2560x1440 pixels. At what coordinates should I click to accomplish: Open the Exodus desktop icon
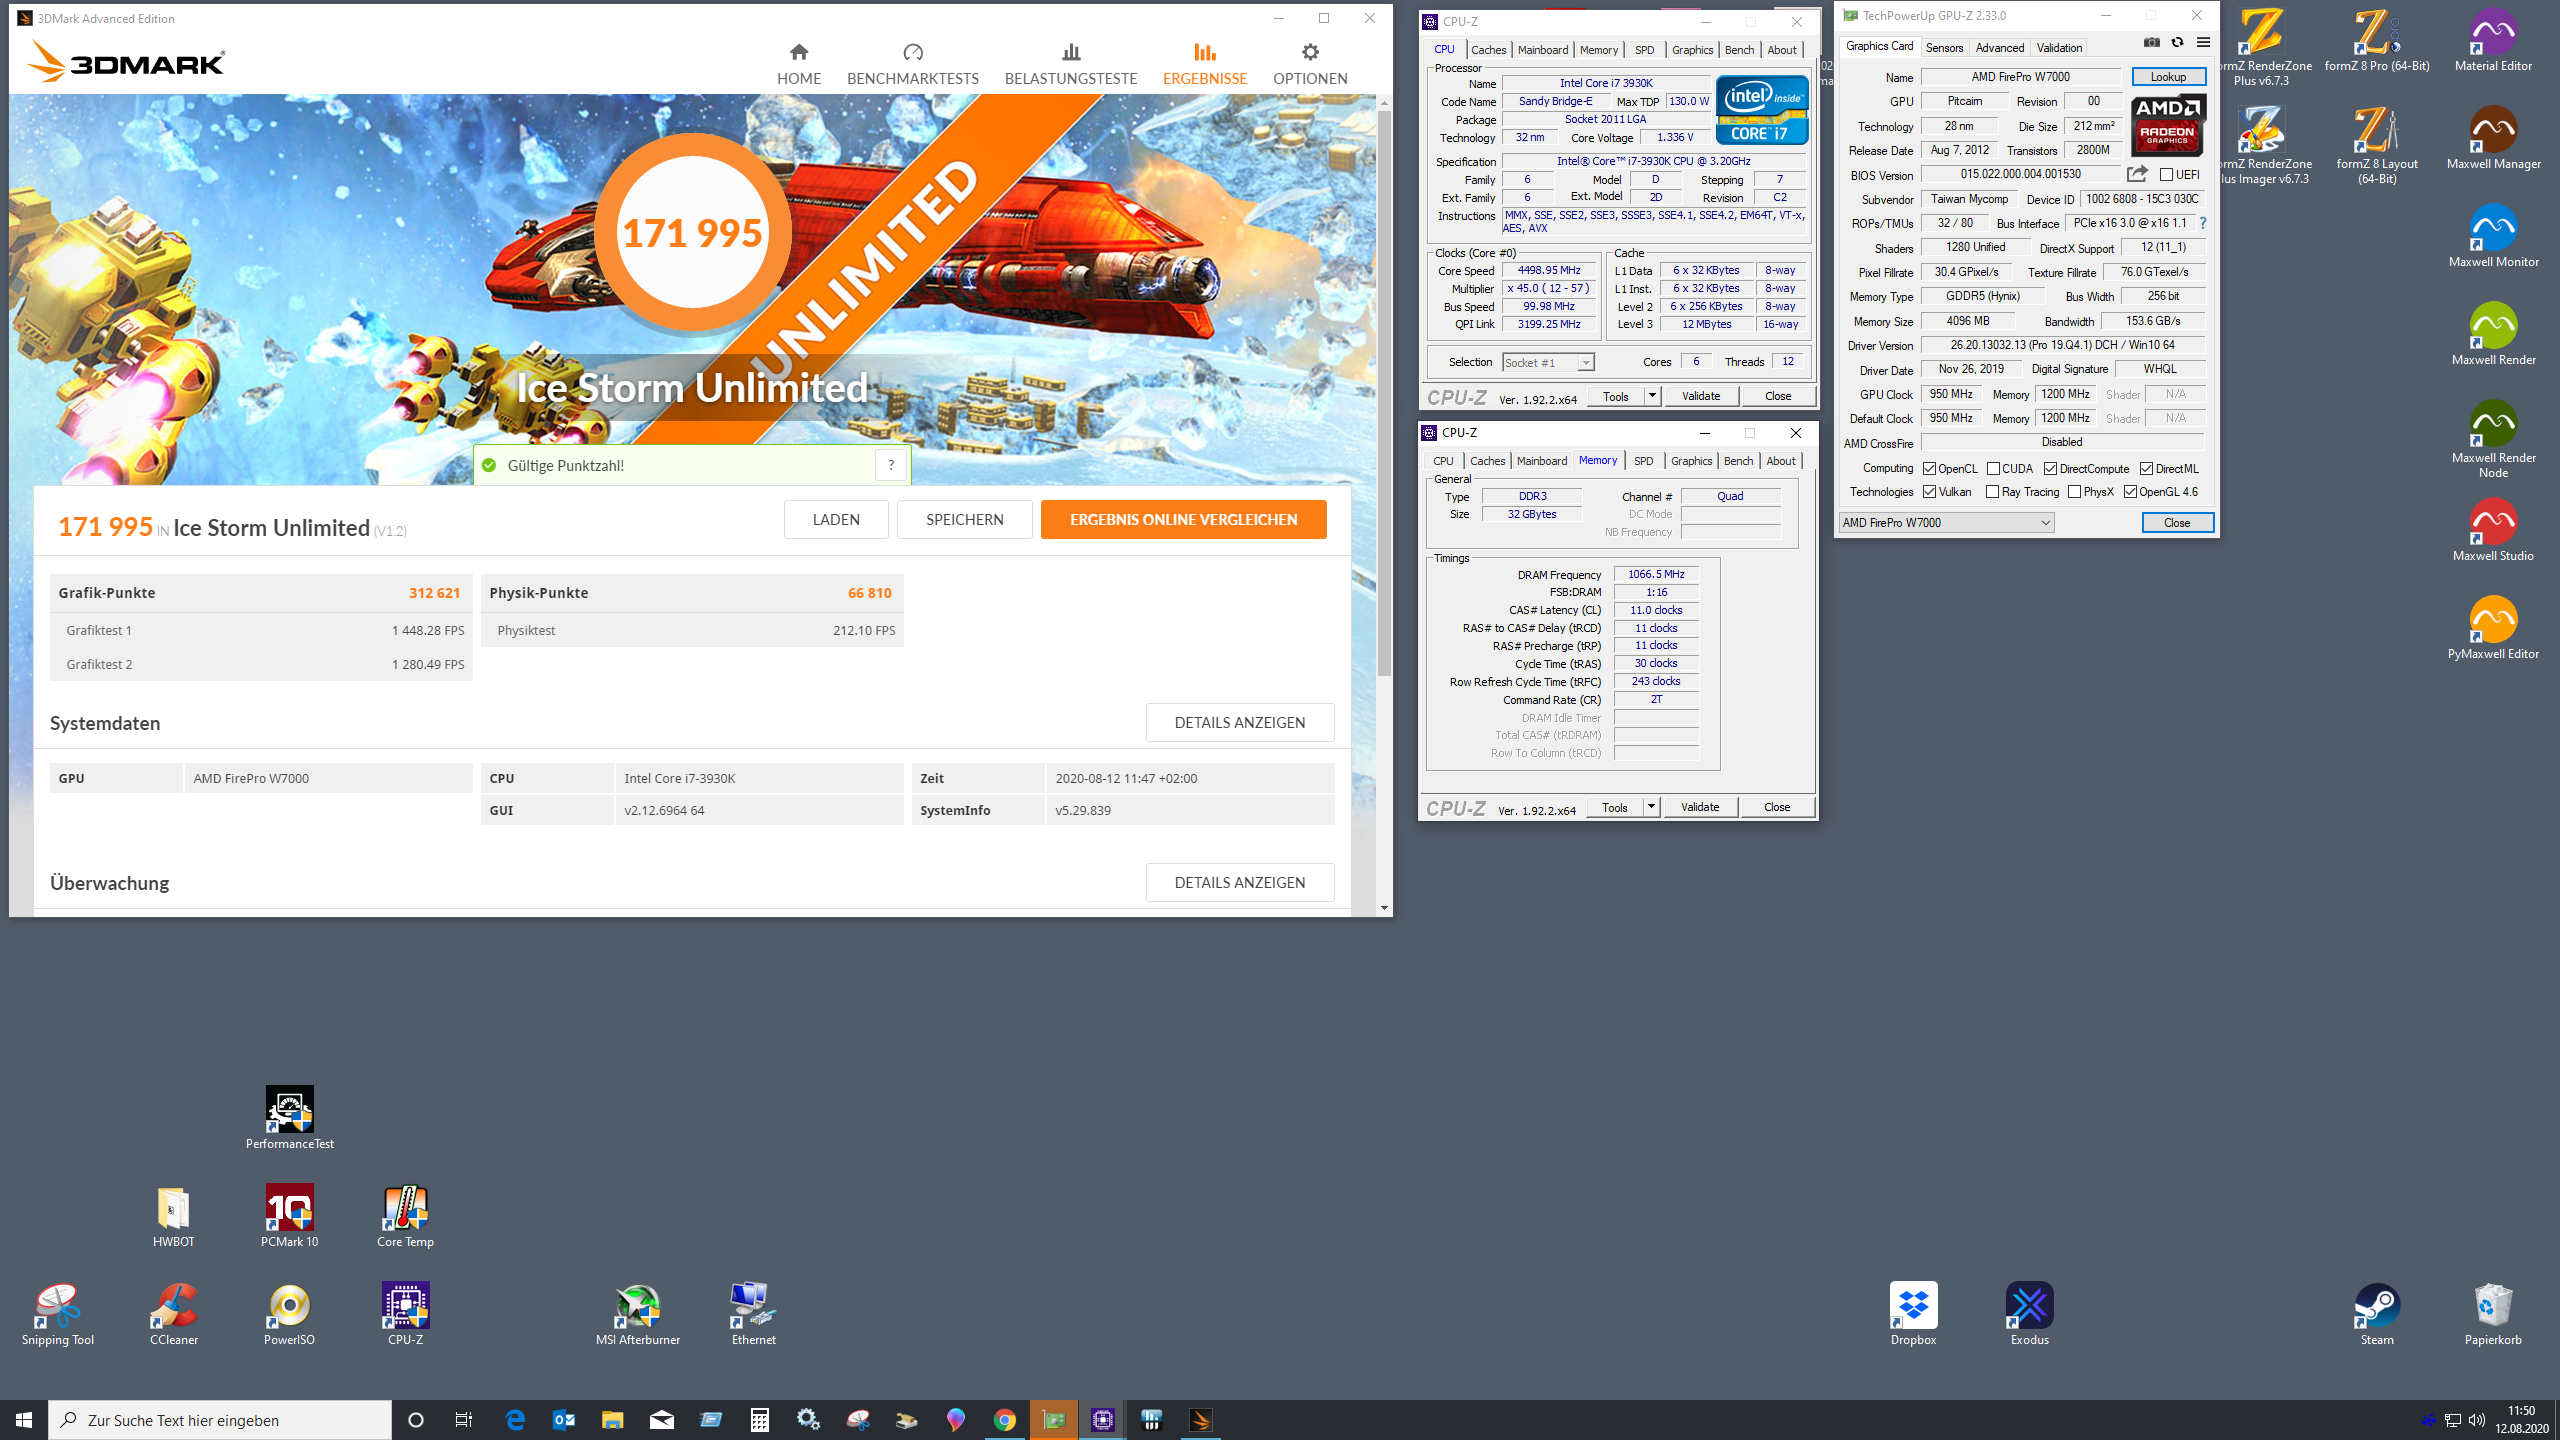(2030, 1315)
